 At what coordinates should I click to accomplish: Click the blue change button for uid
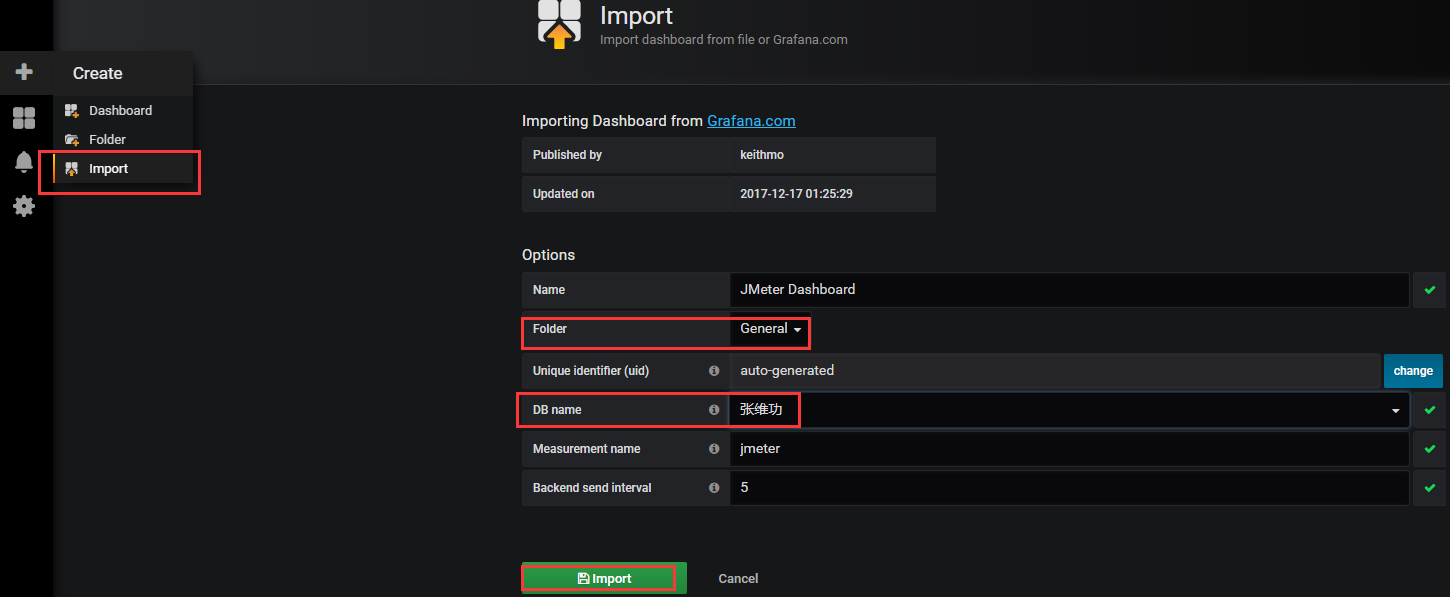pyautogui.click(x=1413, y=371)
